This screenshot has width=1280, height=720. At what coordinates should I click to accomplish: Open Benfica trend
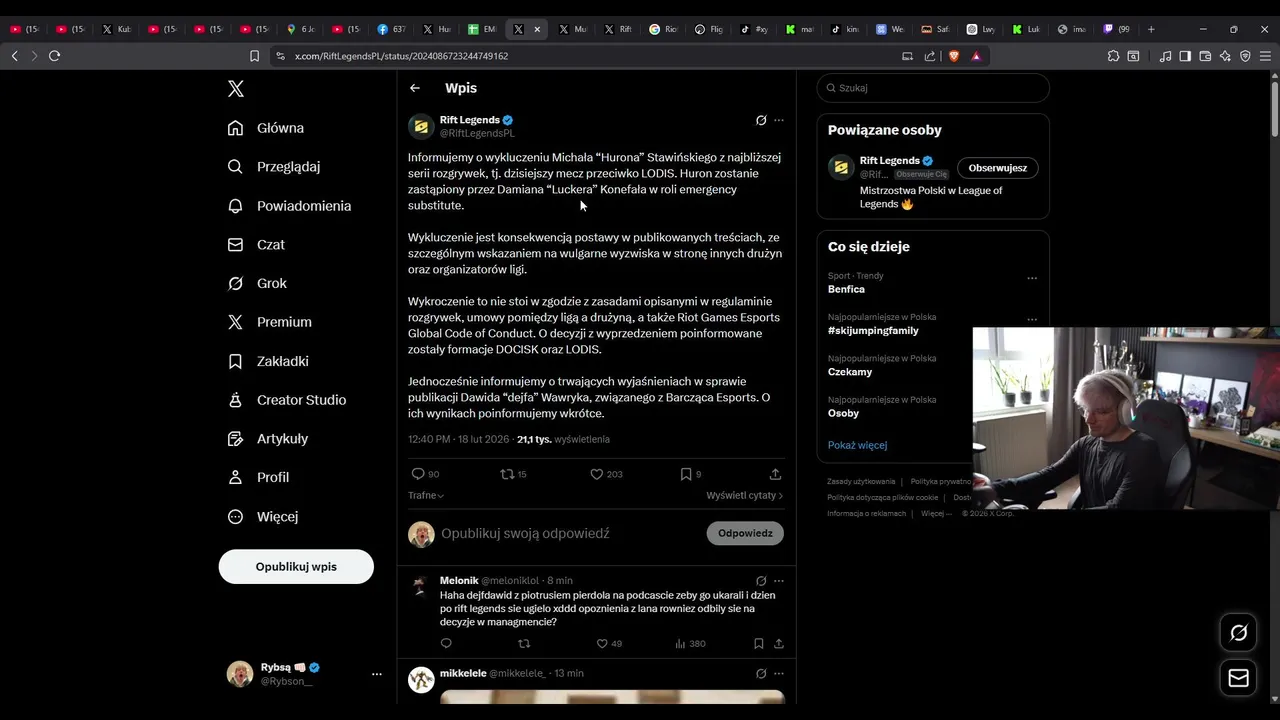[x=846, y=289]
